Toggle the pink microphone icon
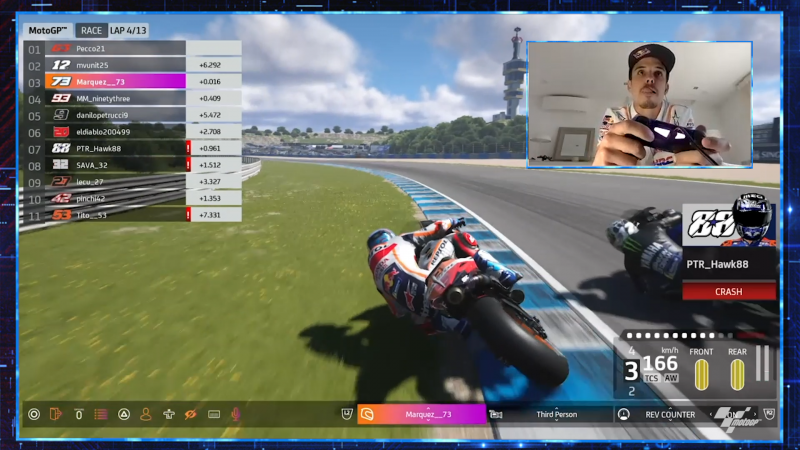 click(236, 414)
